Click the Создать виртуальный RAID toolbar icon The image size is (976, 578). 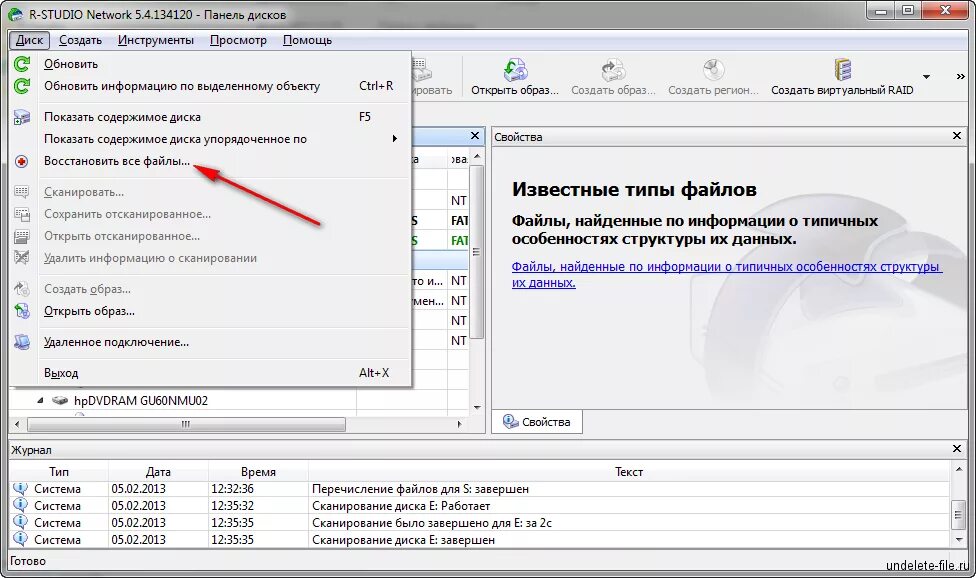[x=842, y=70]
